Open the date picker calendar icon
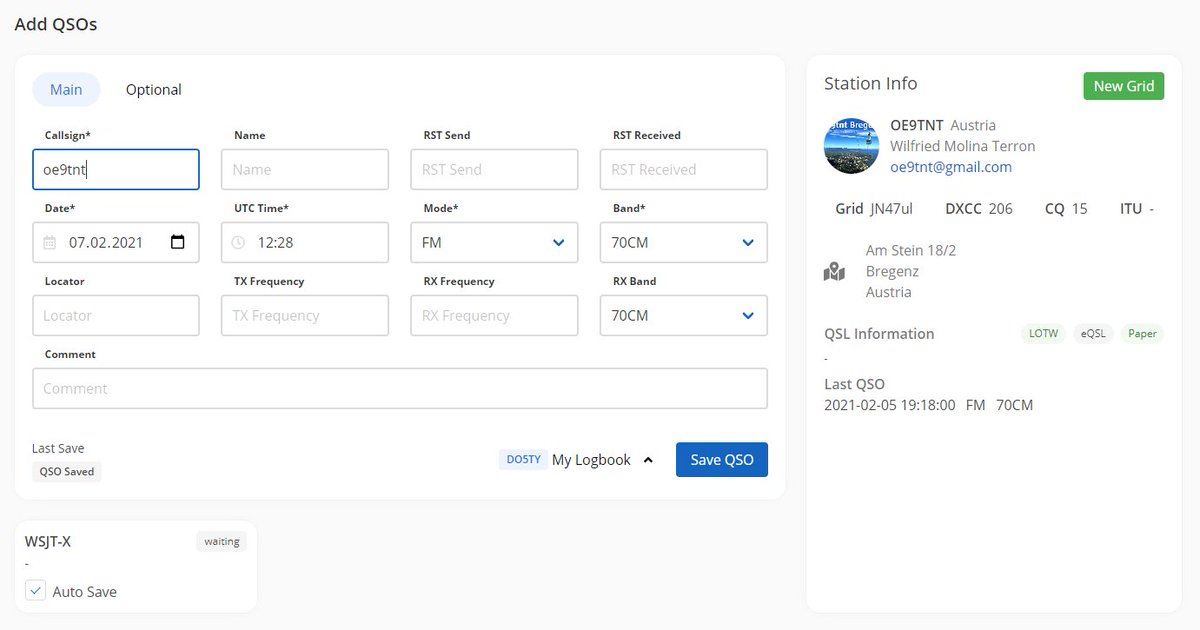 point(178,242)
